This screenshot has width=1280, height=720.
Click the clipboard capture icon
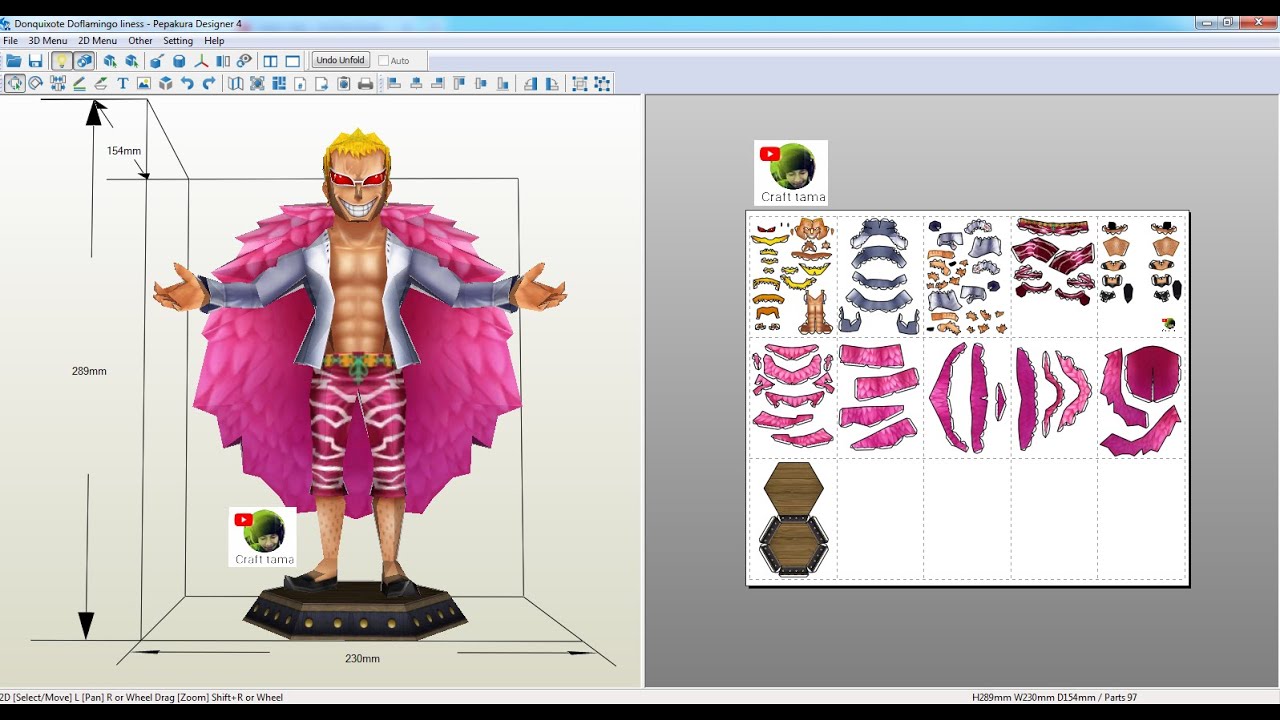click(343, 84)
